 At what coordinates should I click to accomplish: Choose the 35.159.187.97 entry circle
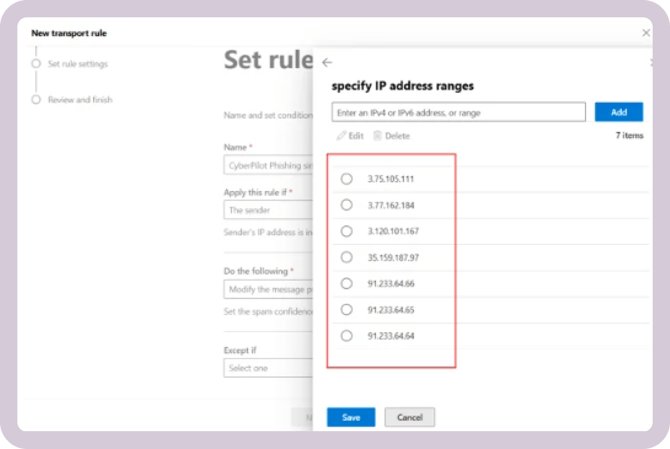(x=347, y=257)
